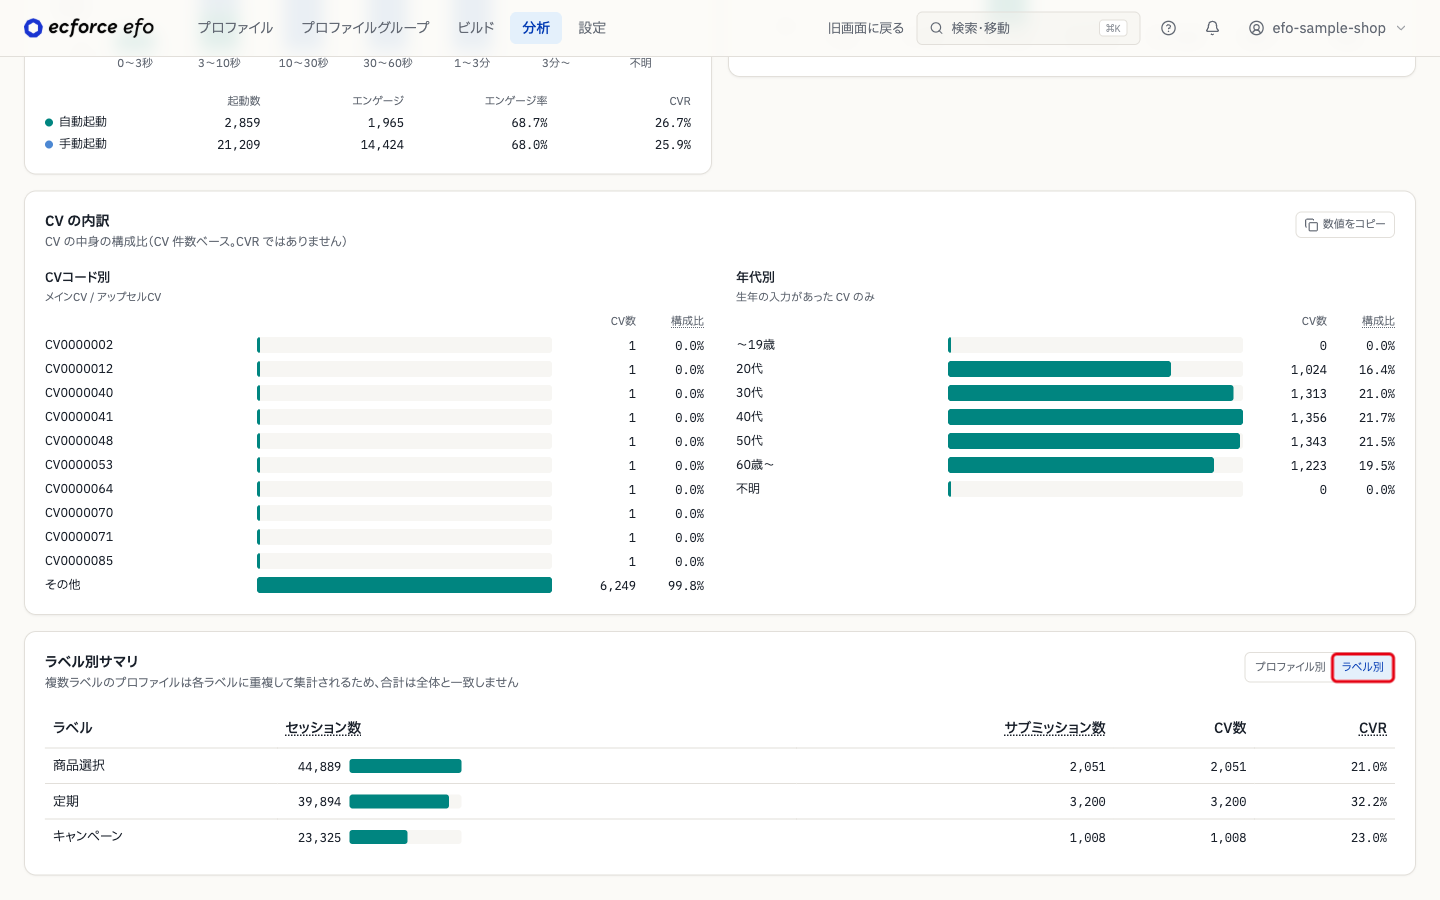Click the 32.2% CVR value
The width and height of the screenshot is (1440, 900).
[1369, 802]
